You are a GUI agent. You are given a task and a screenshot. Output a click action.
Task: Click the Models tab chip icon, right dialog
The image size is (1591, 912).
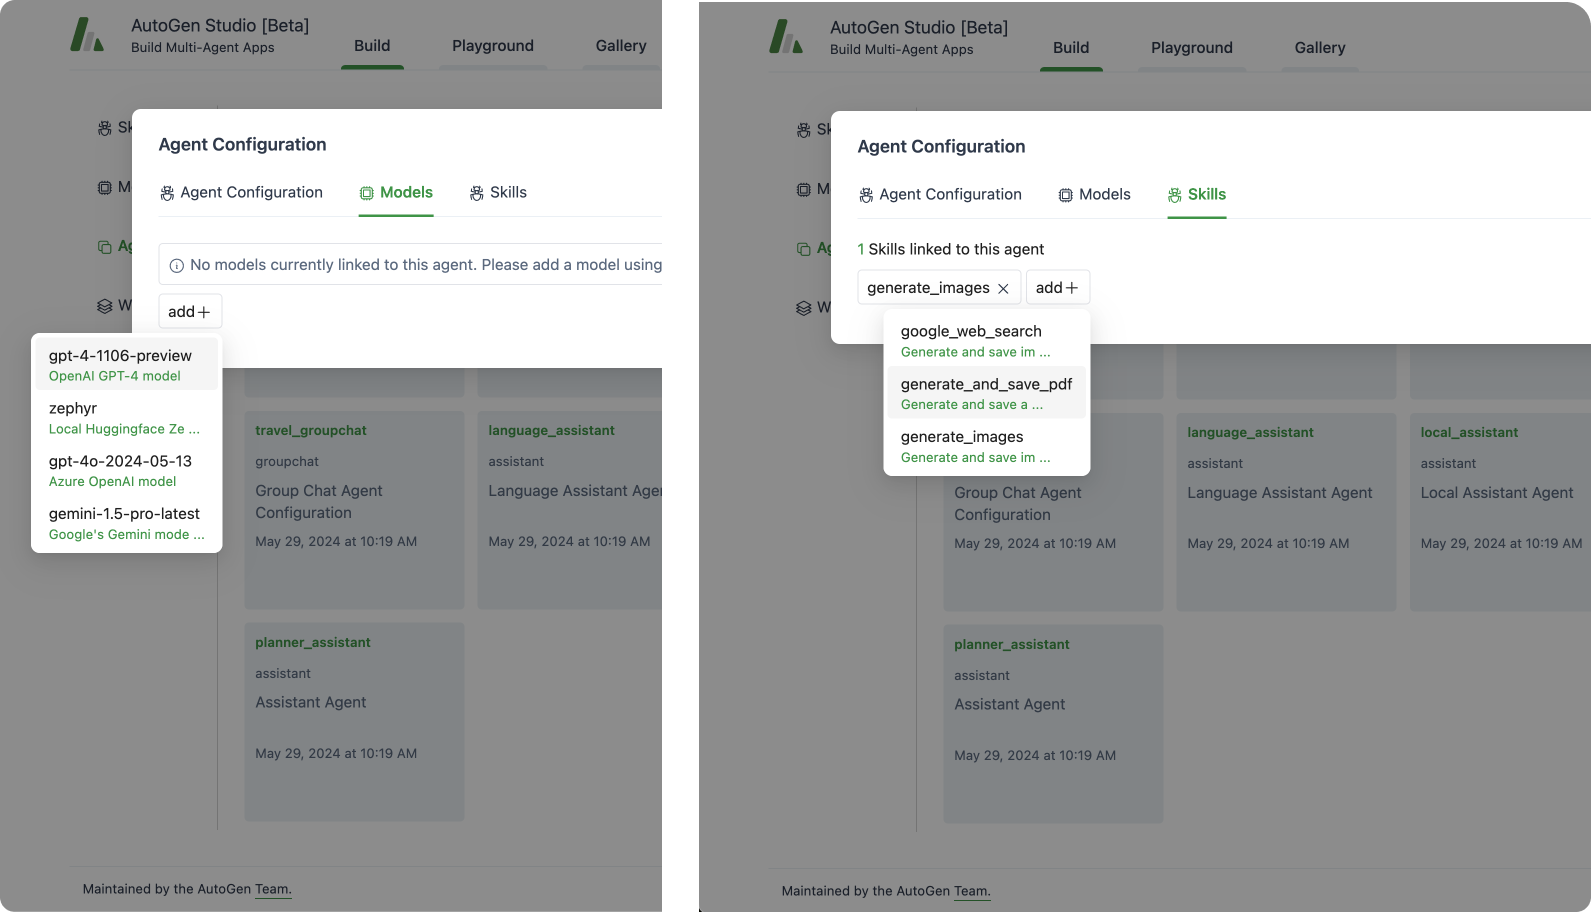(1066, 195)
